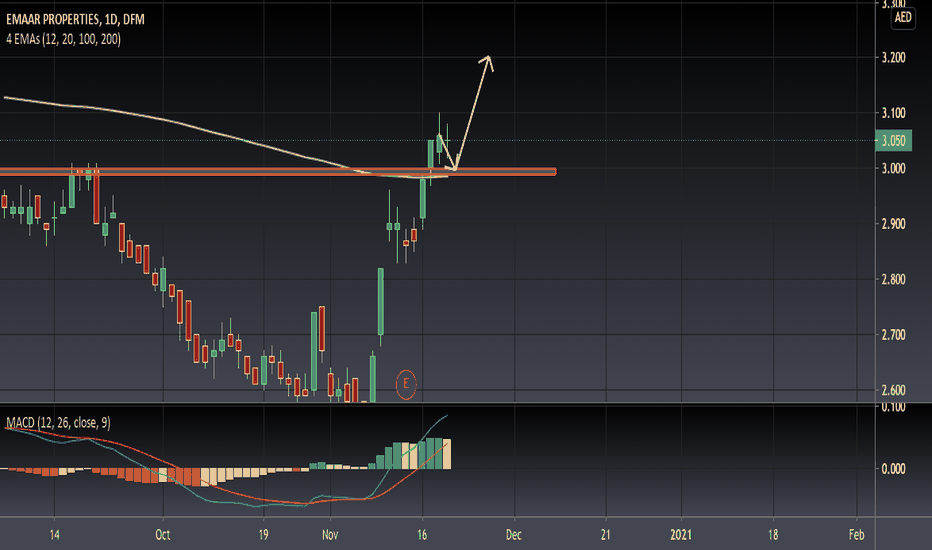Click the 2021 label on time axis
The width and height of the screenshot is (932, 550).
point(681,535)
